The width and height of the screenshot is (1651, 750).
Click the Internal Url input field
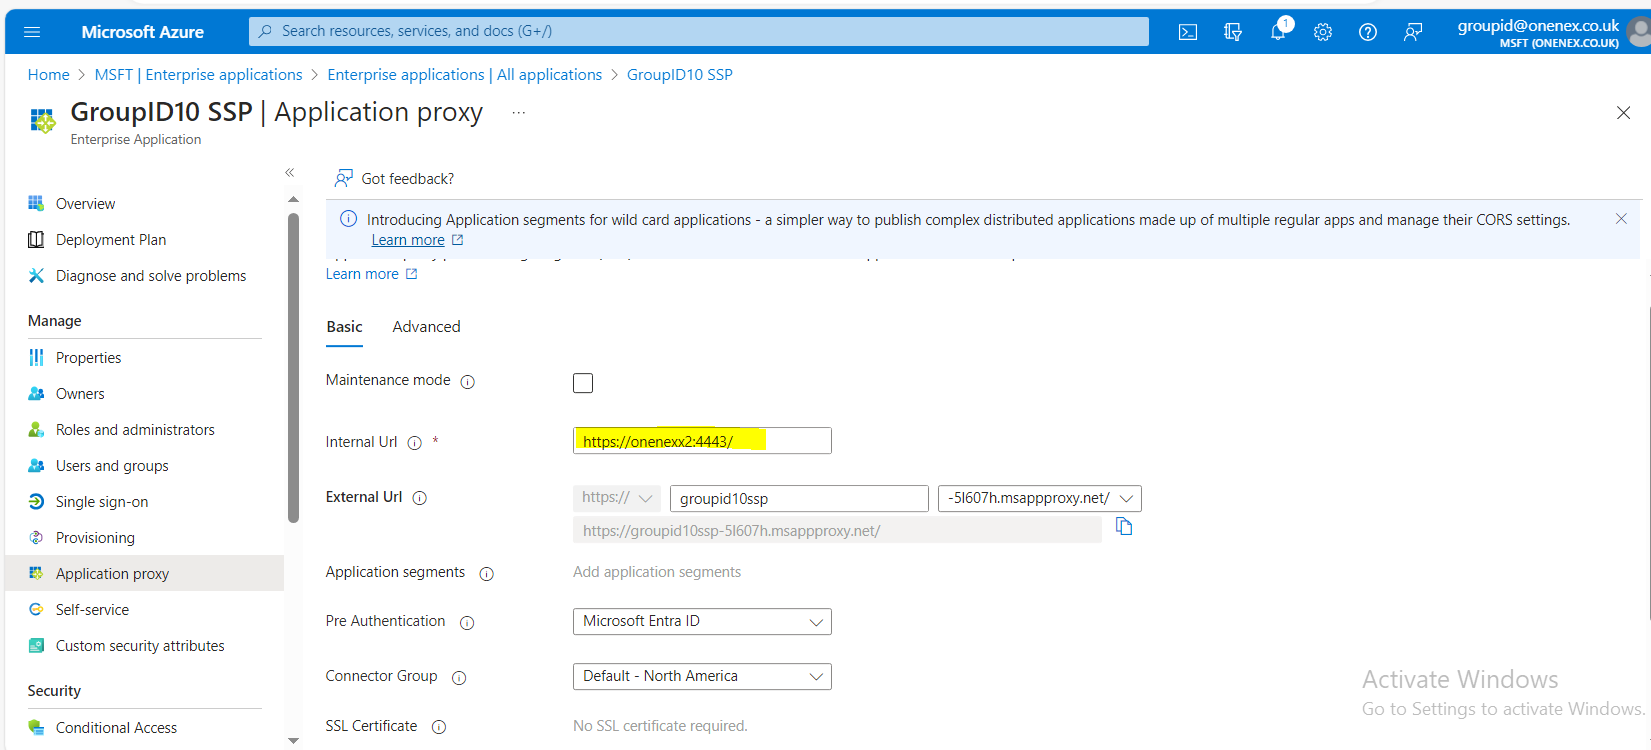click(x=702, y=441)
